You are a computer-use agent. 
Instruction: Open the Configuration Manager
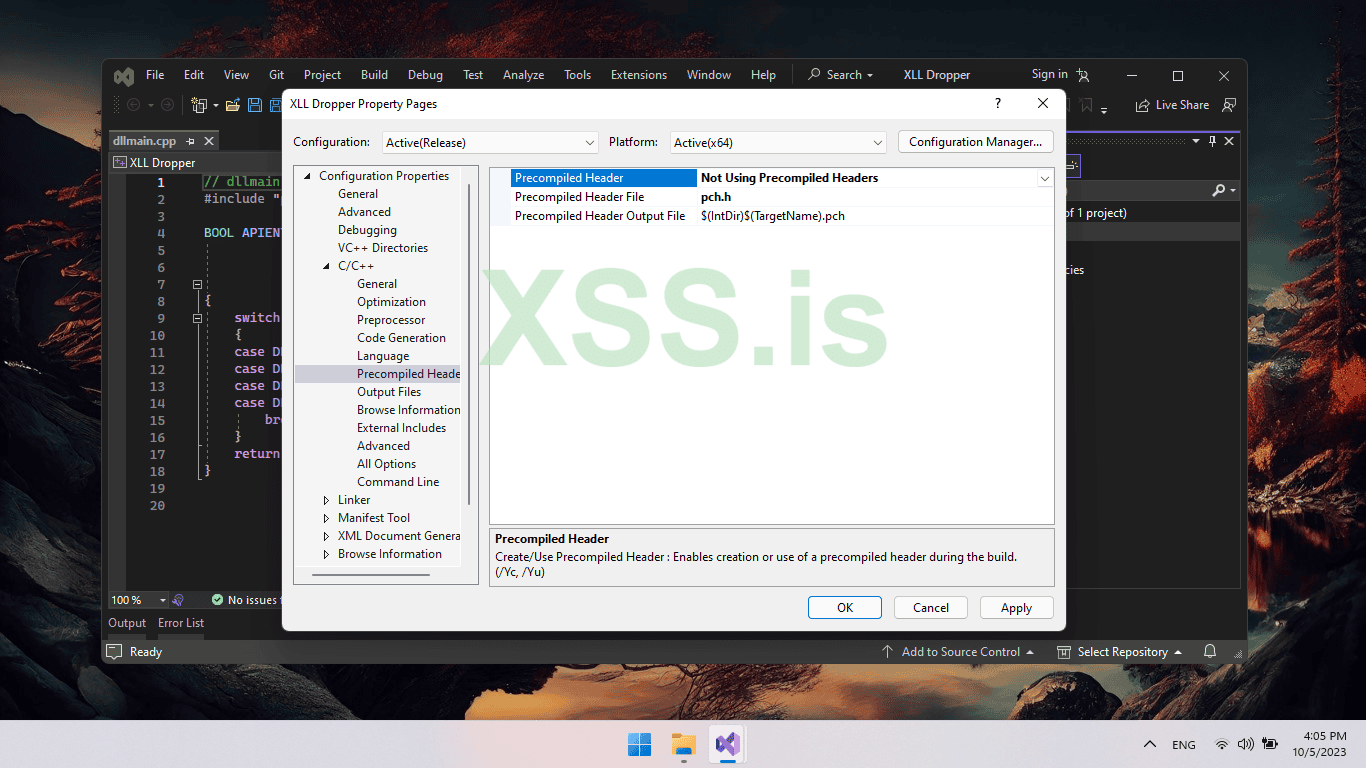click(976, 142)
